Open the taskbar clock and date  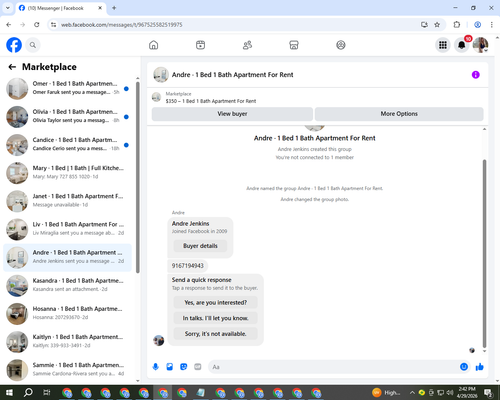(x=467, y=393)
